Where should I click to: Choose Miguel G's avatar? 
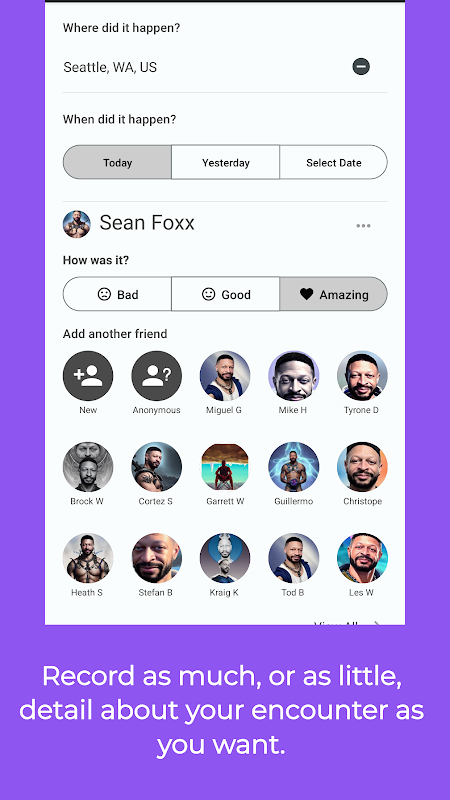[225, 376]
